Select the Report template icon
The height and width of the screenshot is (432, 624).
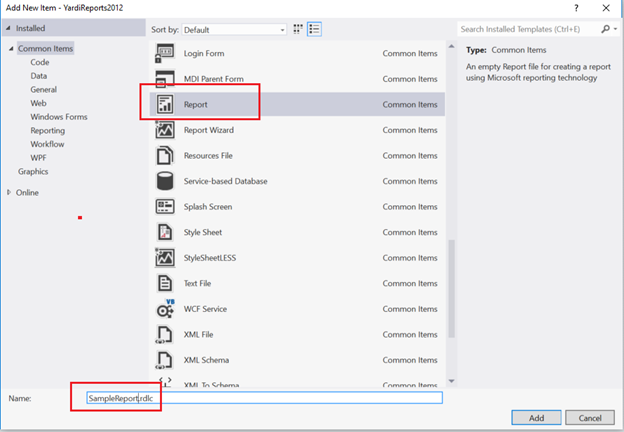click(165, 103)
